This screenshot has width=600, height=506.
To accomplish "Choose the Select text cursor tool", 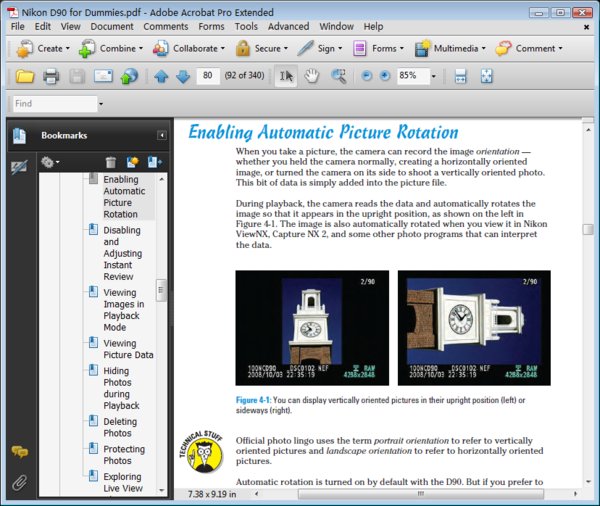I will coord(286,76).
